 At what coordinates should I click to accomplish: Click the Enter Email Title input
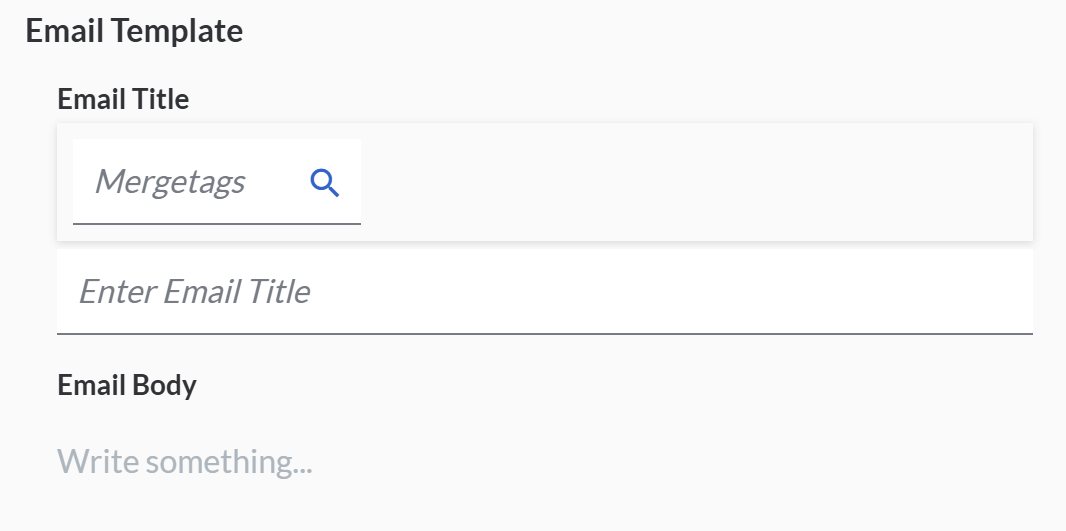pyautogui.click(x=544, y=292)
